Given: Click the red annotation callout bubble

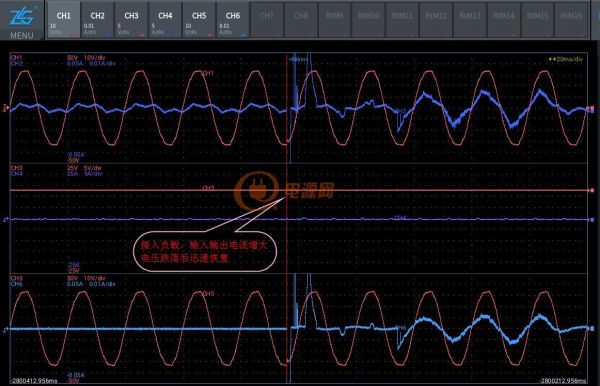Looking at the screenshot, I should pos(205,251).
